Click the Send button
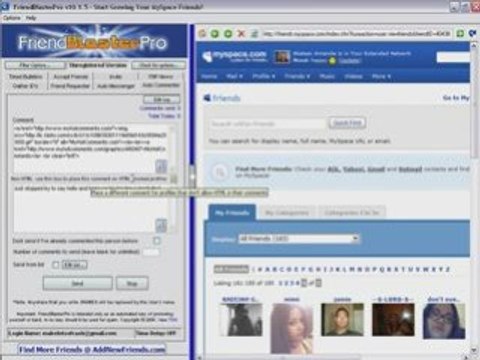Screen dimensions: 480x360 (78, 283)
